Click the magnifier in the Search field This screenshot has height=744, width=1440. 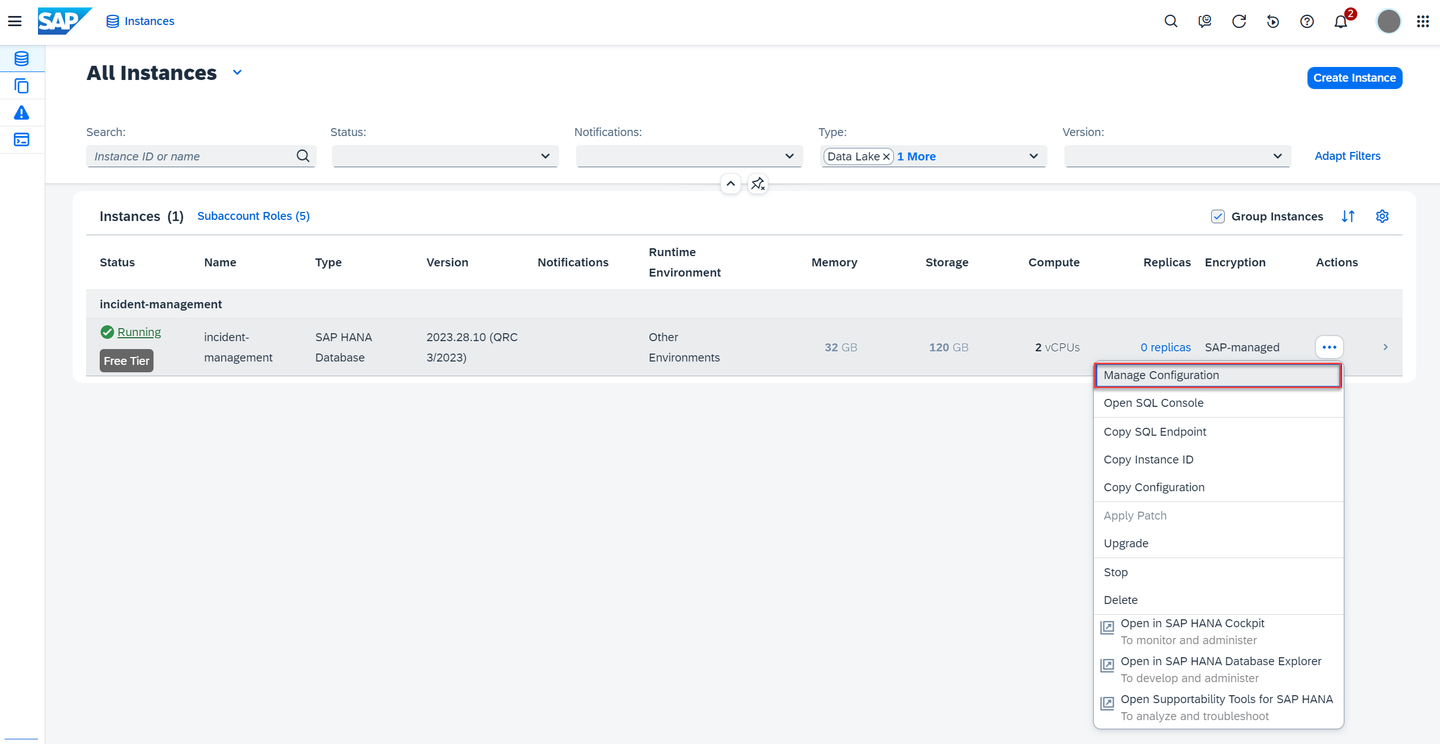pyautogui.click(x=303, y=156)
